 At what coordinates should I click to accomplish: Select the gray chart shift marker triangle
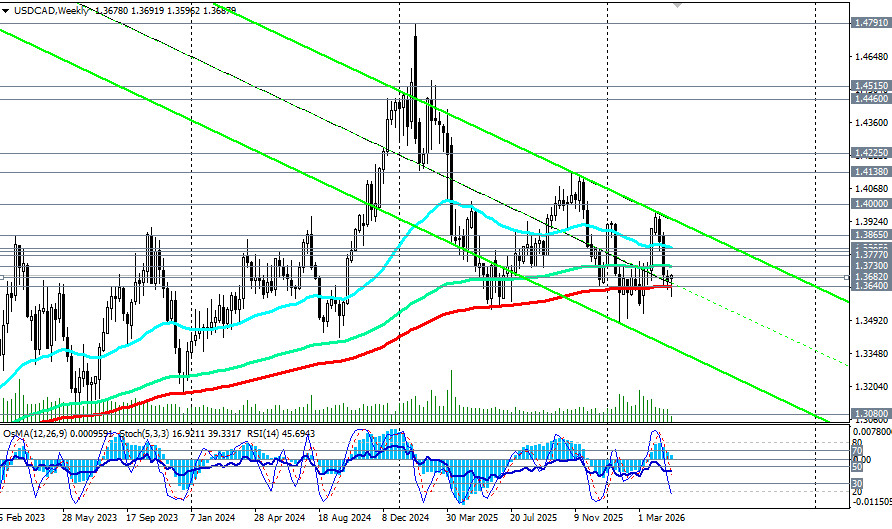(x=677, y=4)
